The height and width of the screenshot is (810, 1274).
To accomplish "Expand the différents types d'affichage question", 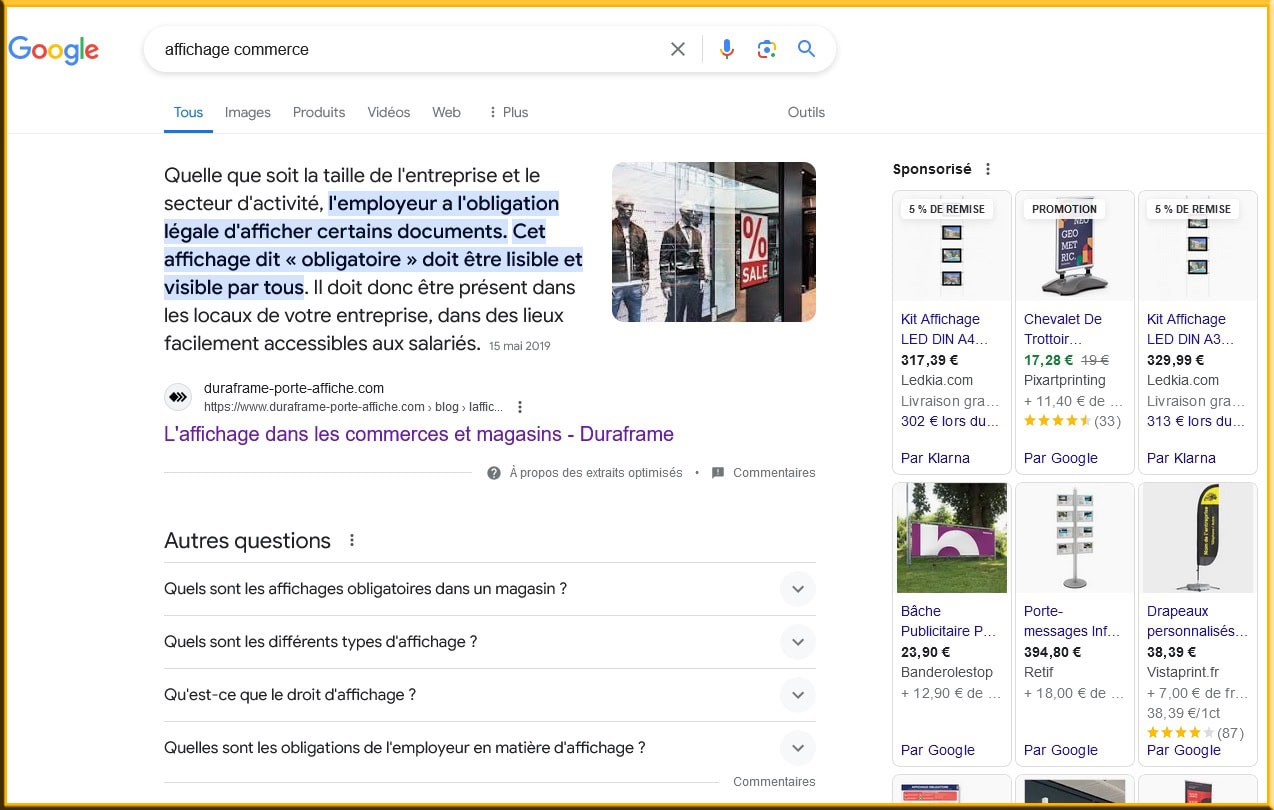I will click(798, 642).
